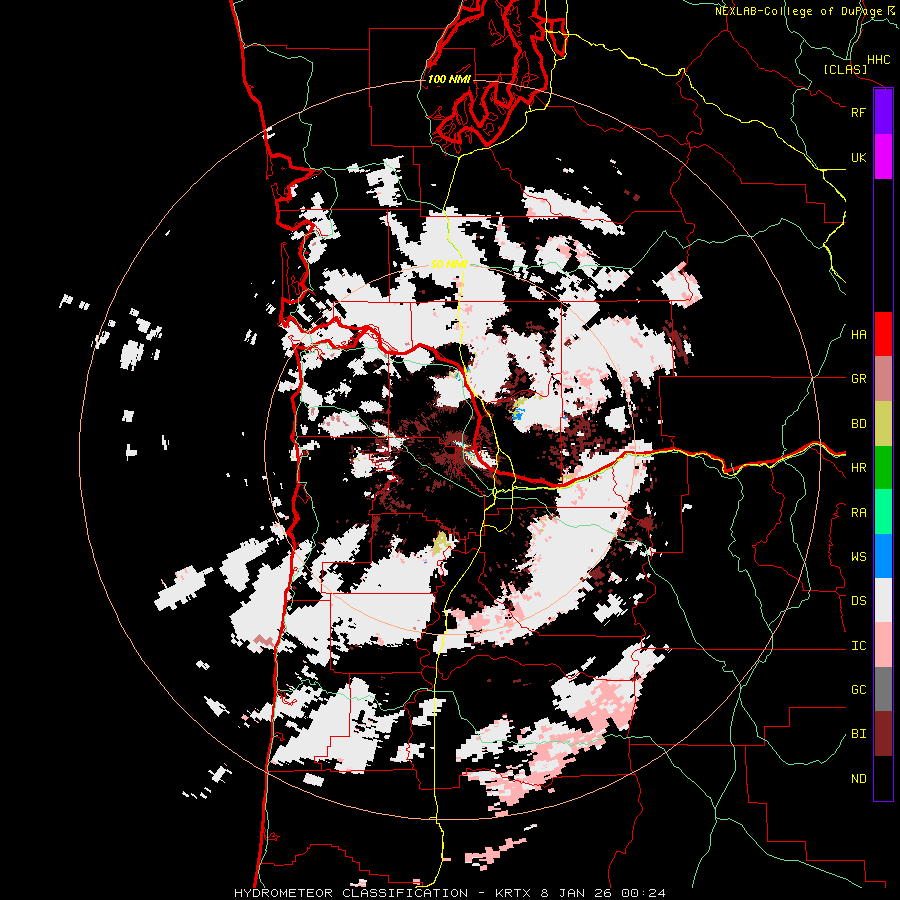Screen dimensions: 900x900
Task: Select the light pink IC legend swatch
Action: [883, 645]
